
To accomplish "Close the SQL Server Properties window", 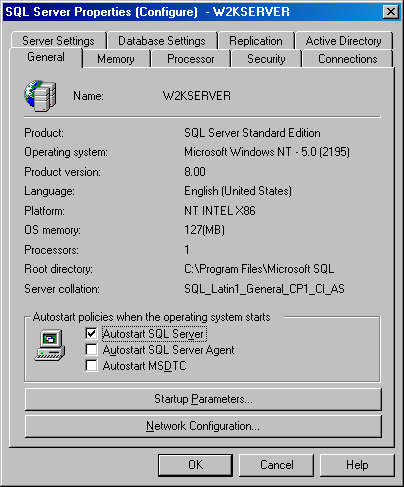I will pos(391,12).
